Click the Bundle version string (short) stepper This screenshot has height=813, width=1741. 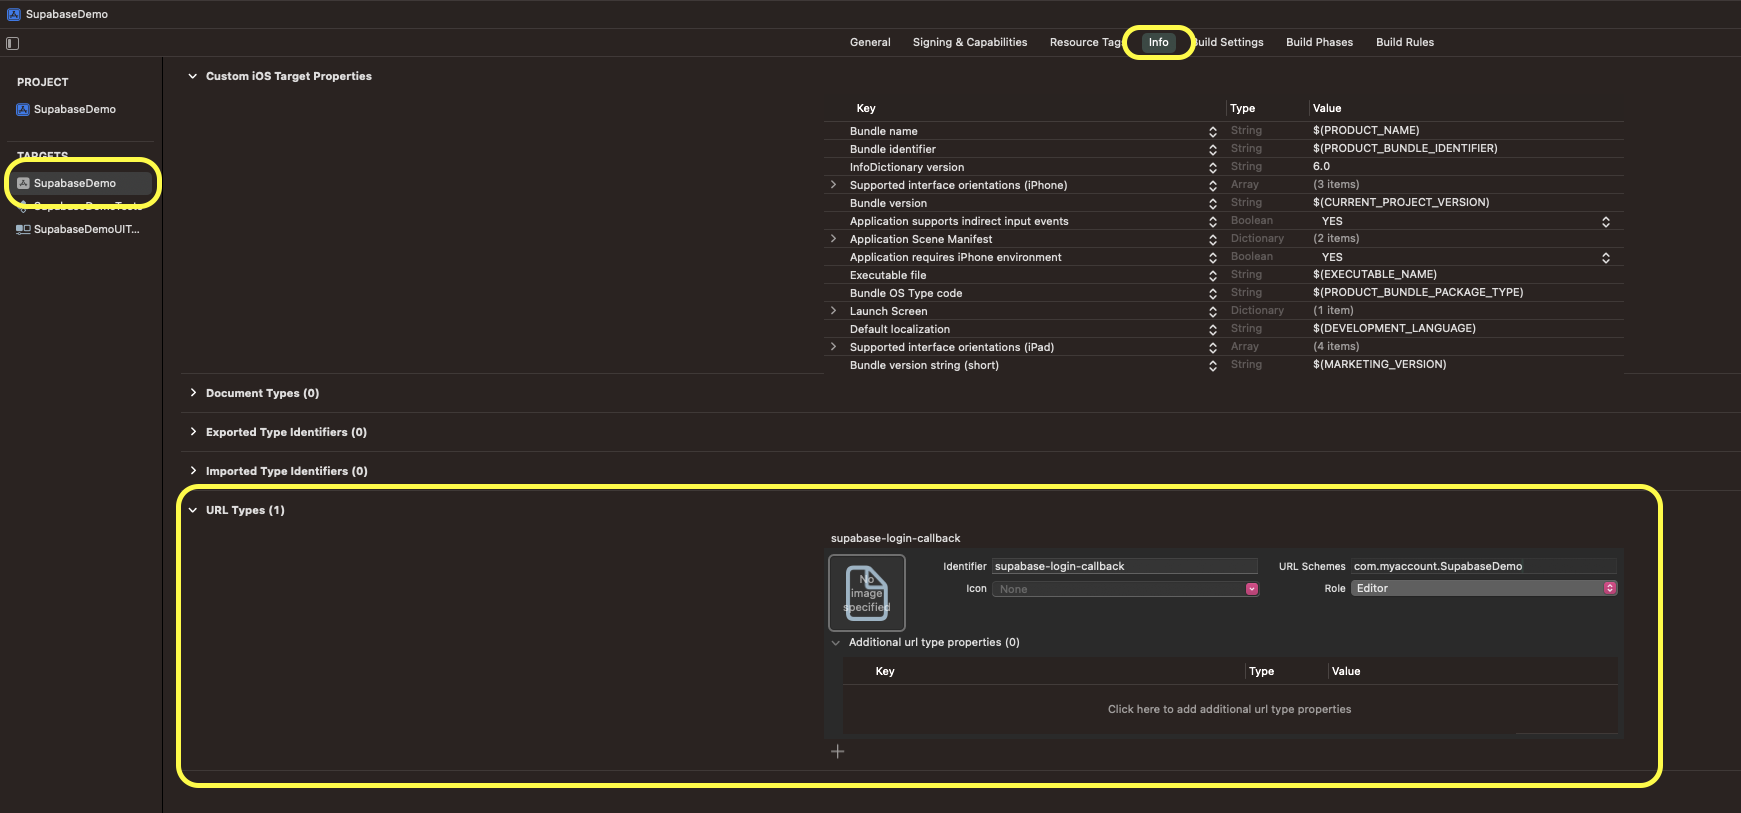tap(1212, 366)
